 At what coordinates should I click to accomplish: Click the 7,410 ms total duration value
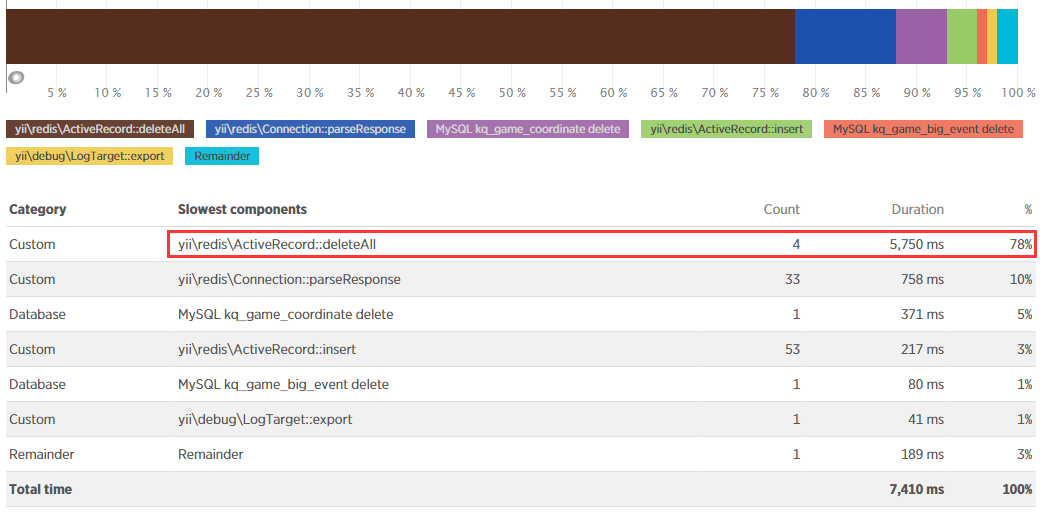917,489
